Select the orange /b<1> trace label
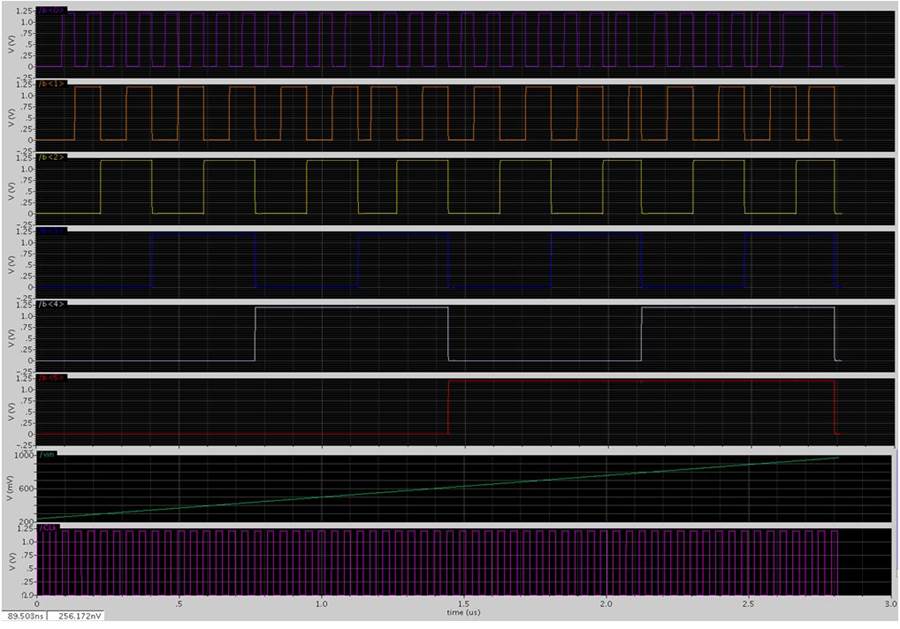This screenshot has height=629, width=900. (x=50, y=84)
